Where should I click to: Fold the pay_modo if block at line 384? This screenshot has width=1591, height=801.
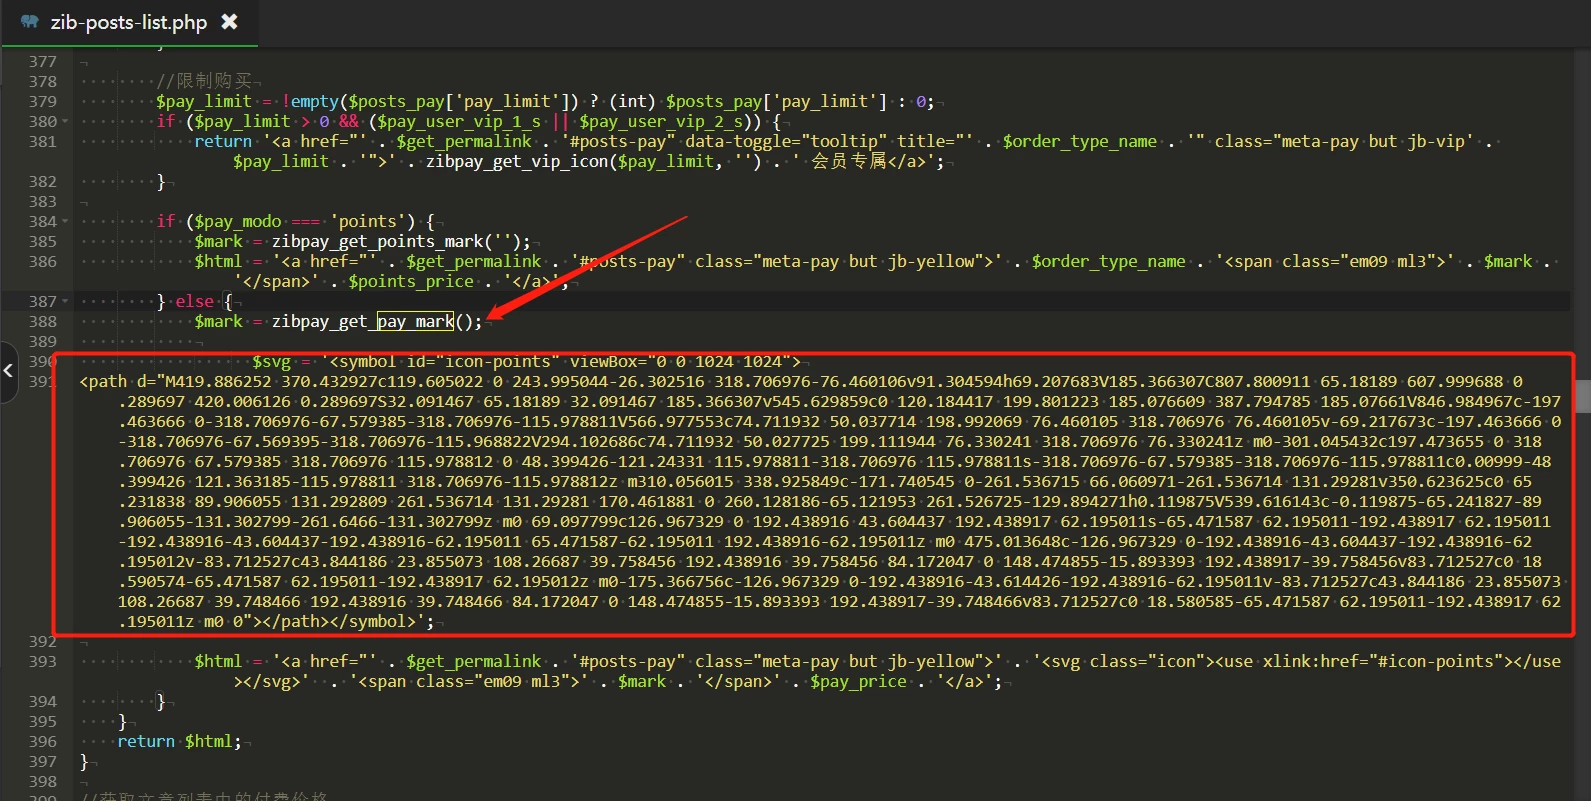coord(66,222)
